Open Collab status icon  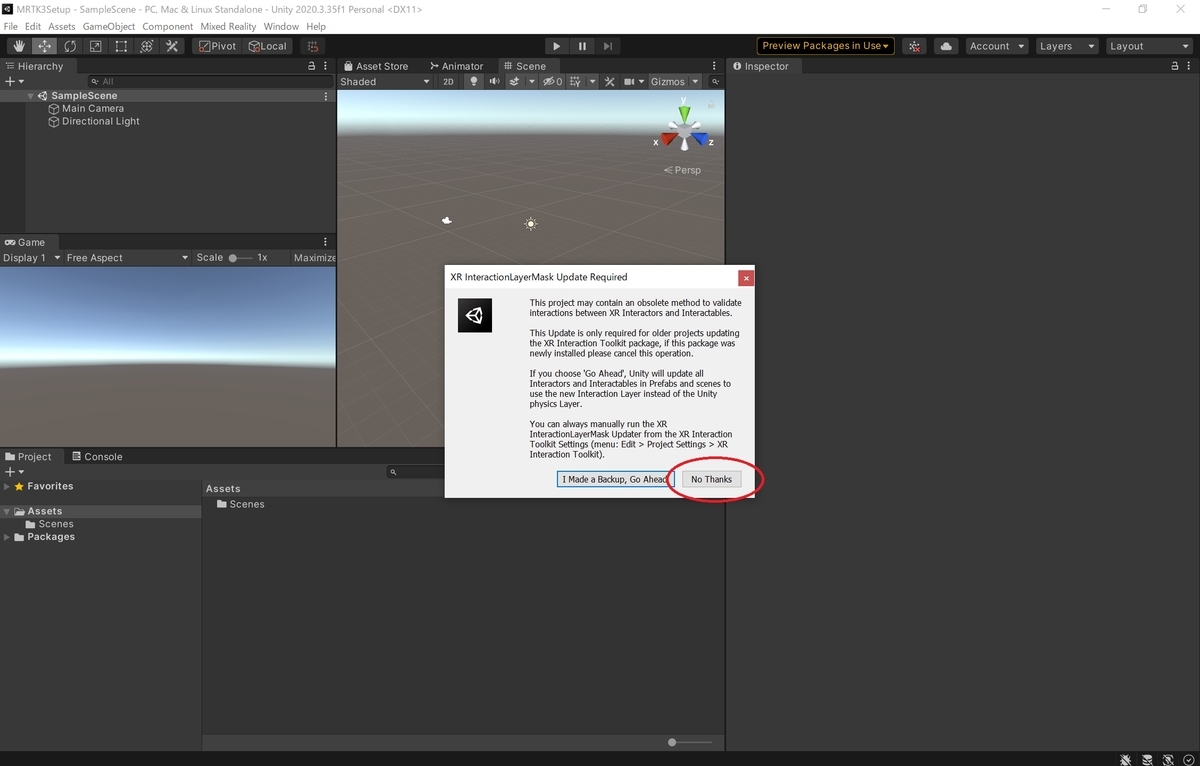tap(914, 46)
